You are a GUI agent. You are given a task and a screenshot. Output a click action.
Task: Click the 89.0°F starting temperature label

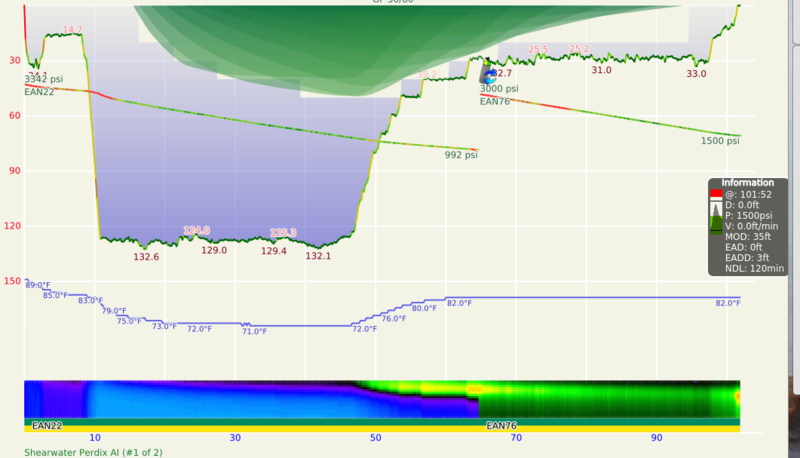40,285
